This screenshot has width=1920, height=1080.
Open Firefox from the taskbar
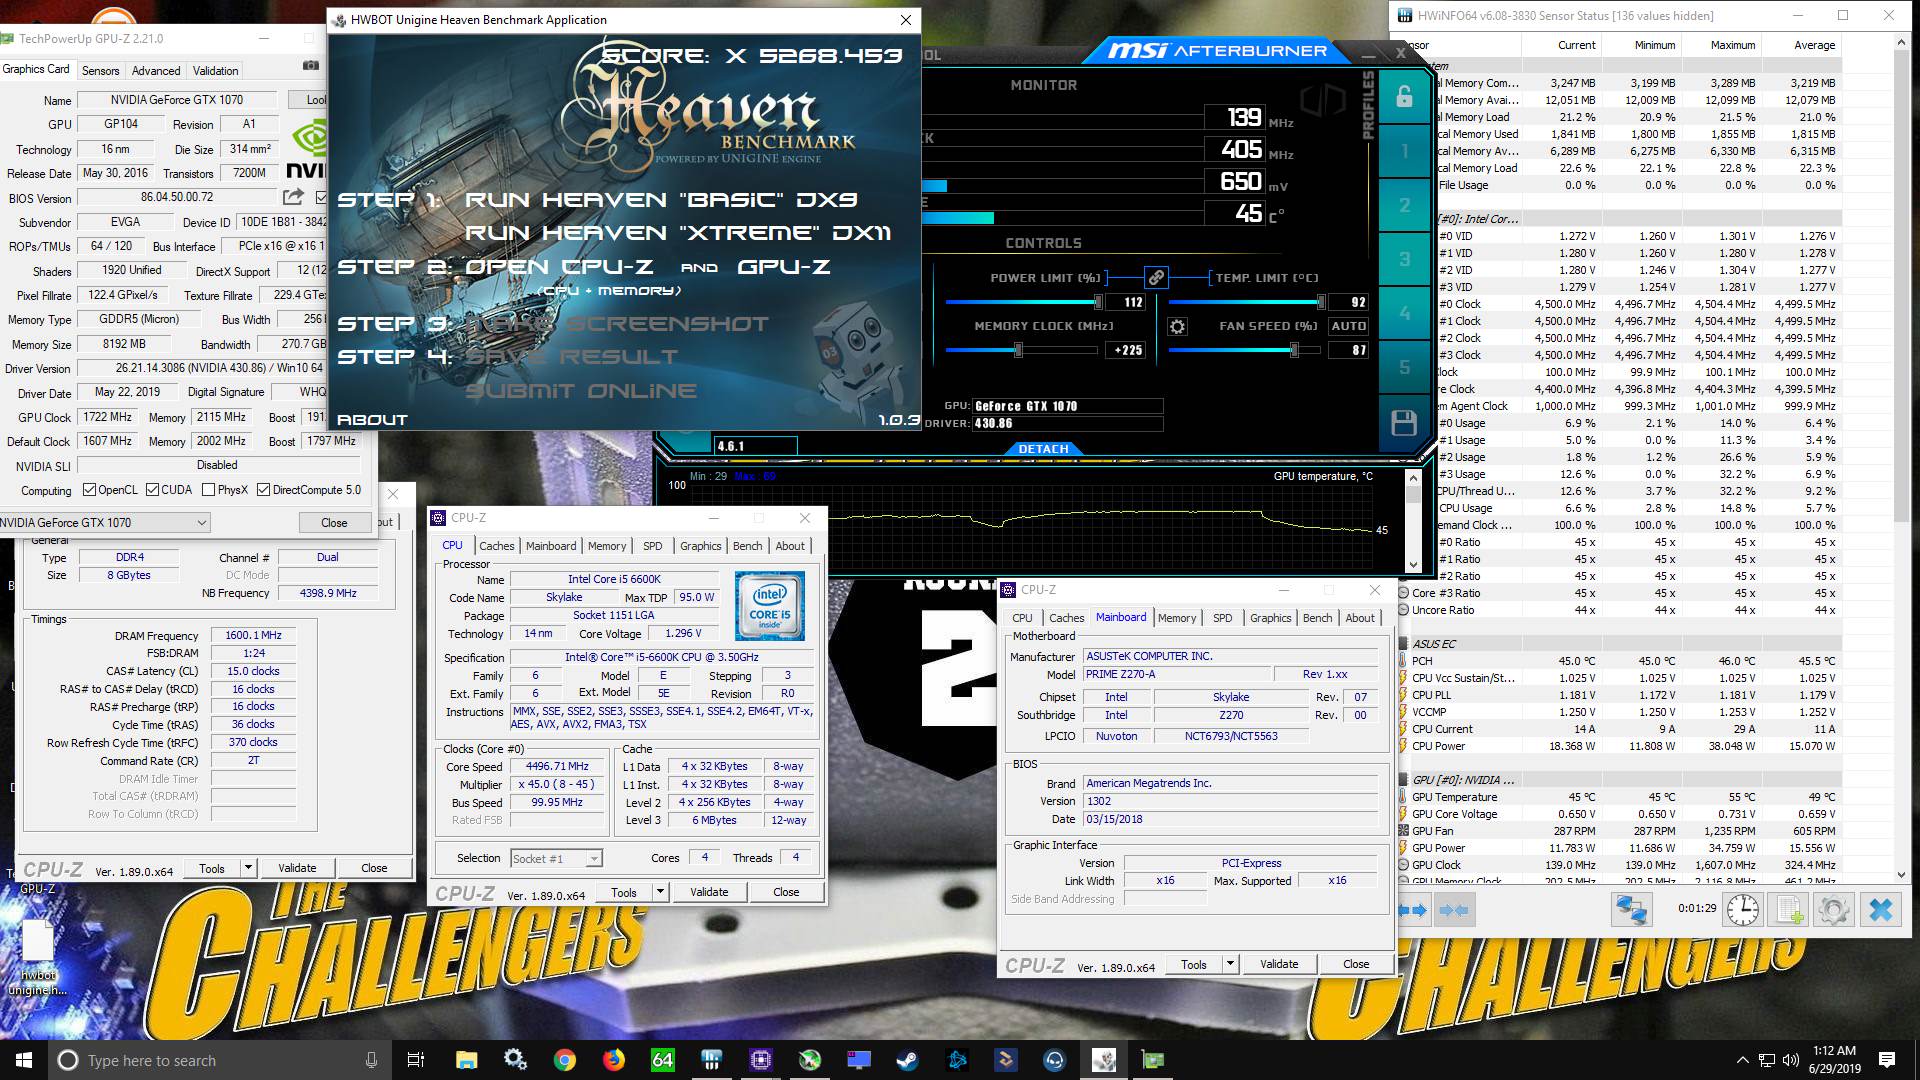pyautogui.click(x=614, y=1060)
